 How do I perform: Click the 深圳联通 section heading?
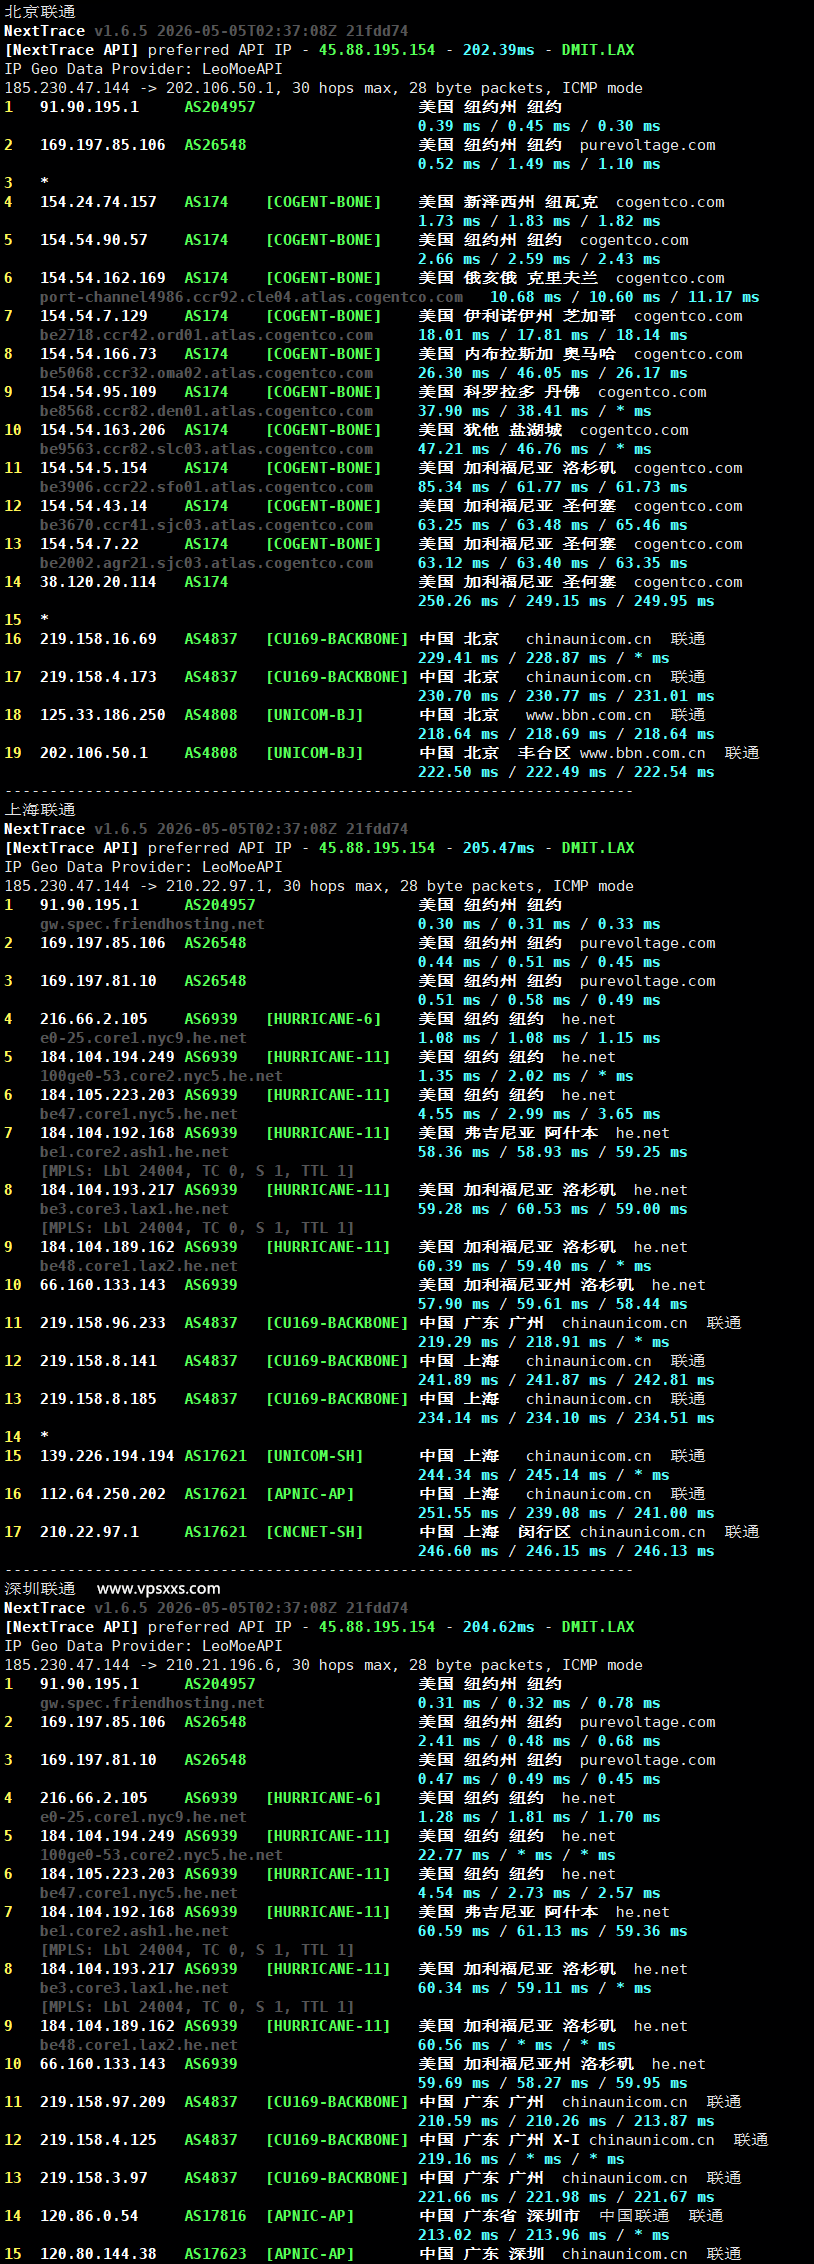(40, 1589)
